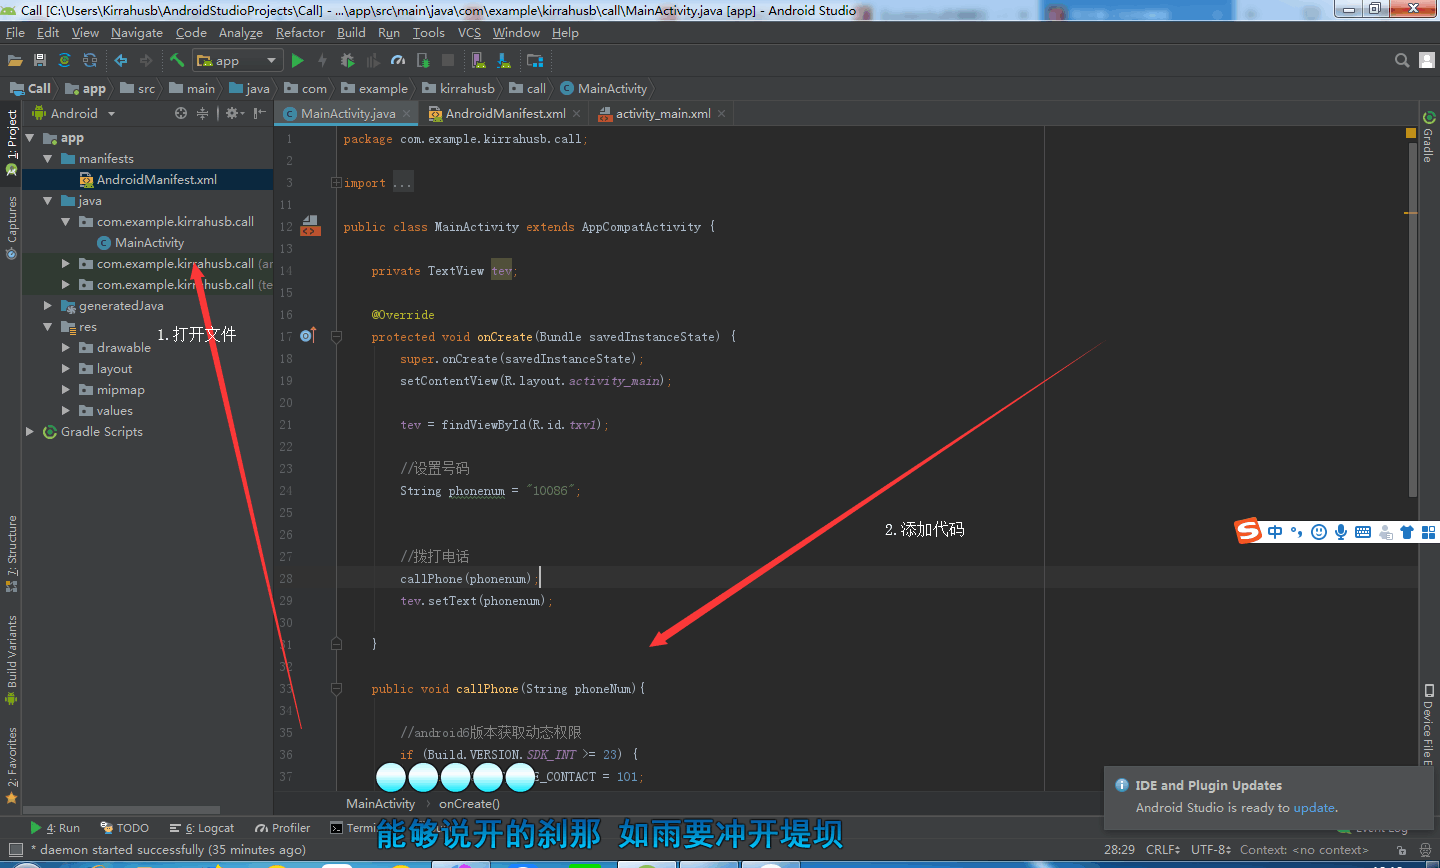The width and height of the screenshot is (1440, 868).
Task: Click Sogou IME skin shirt icon
Action: [x=1407, y=532]
